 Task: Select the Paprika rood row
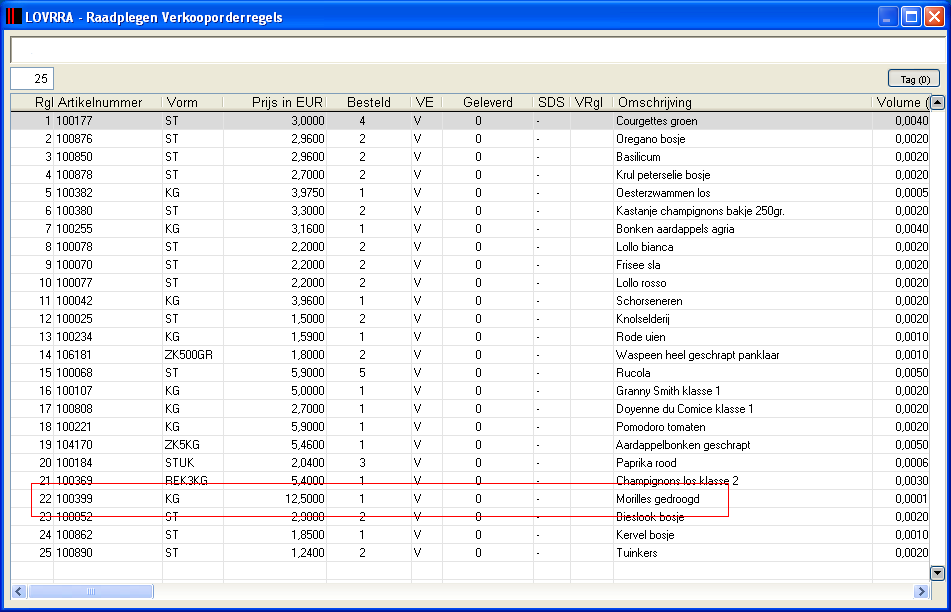click(x=470, y=463)
